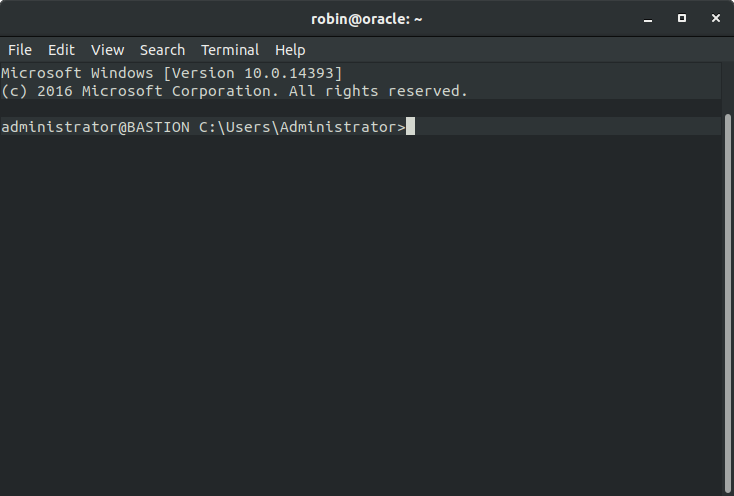Open the Help menu
The image size is (734, 496).
[x=290, y=50]
